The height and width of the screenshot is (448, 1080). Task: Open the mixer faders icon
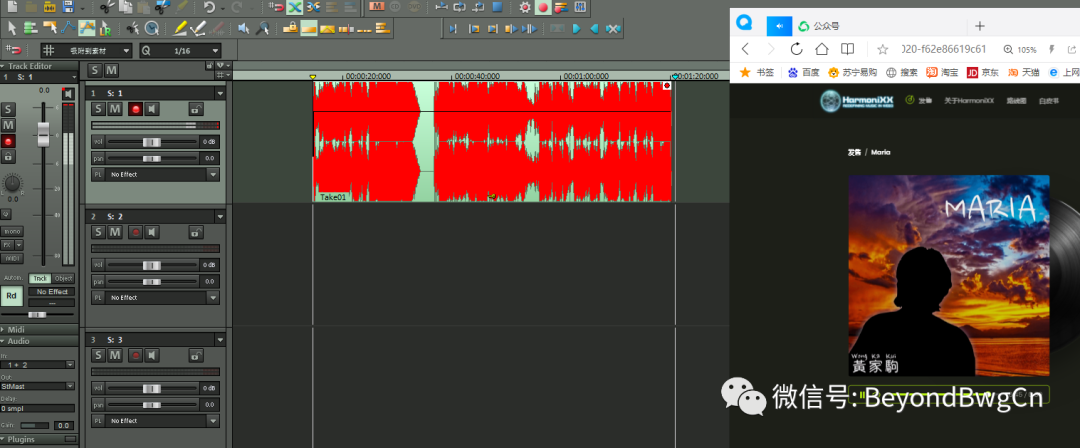[580, 8]
